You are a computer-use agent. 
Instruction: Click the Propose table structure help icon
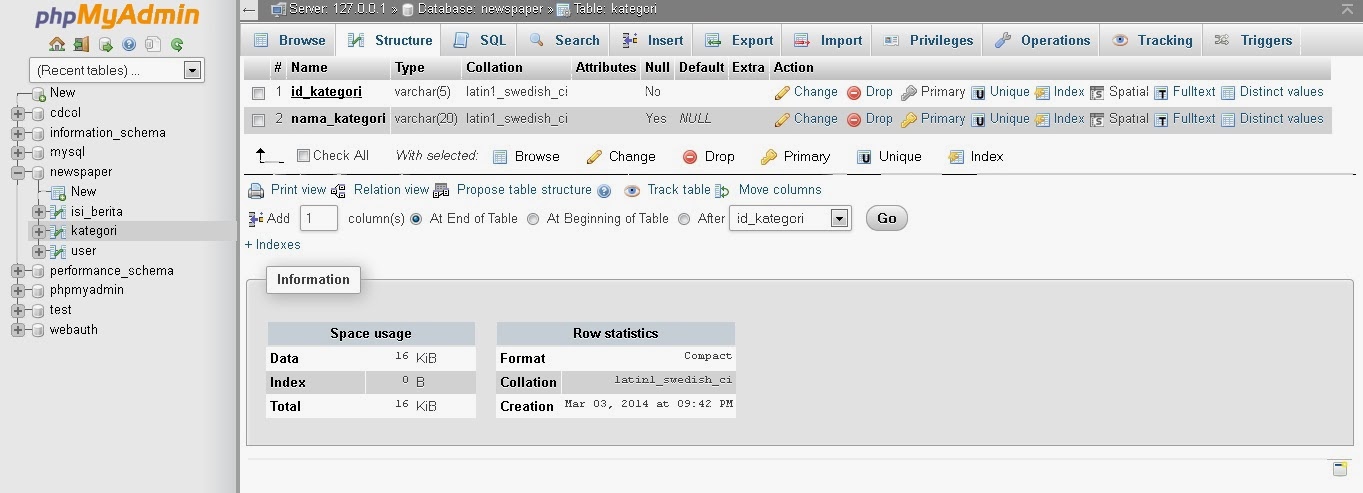604,191
